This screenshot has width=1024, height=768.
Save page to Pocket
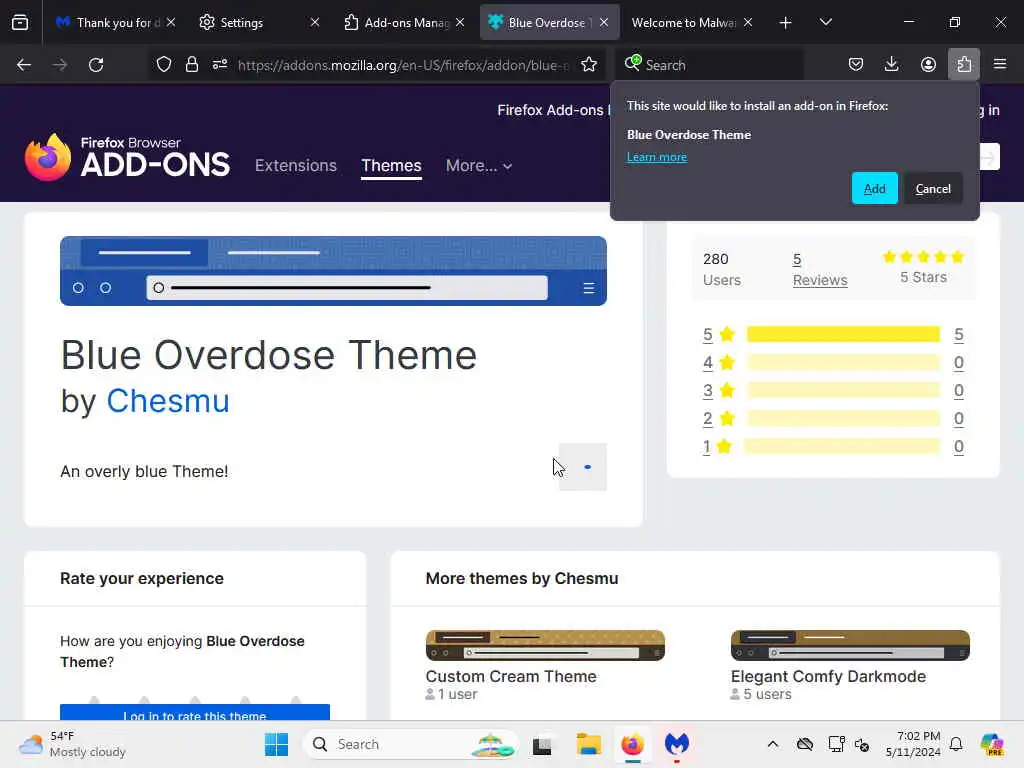tap(856, 65)
